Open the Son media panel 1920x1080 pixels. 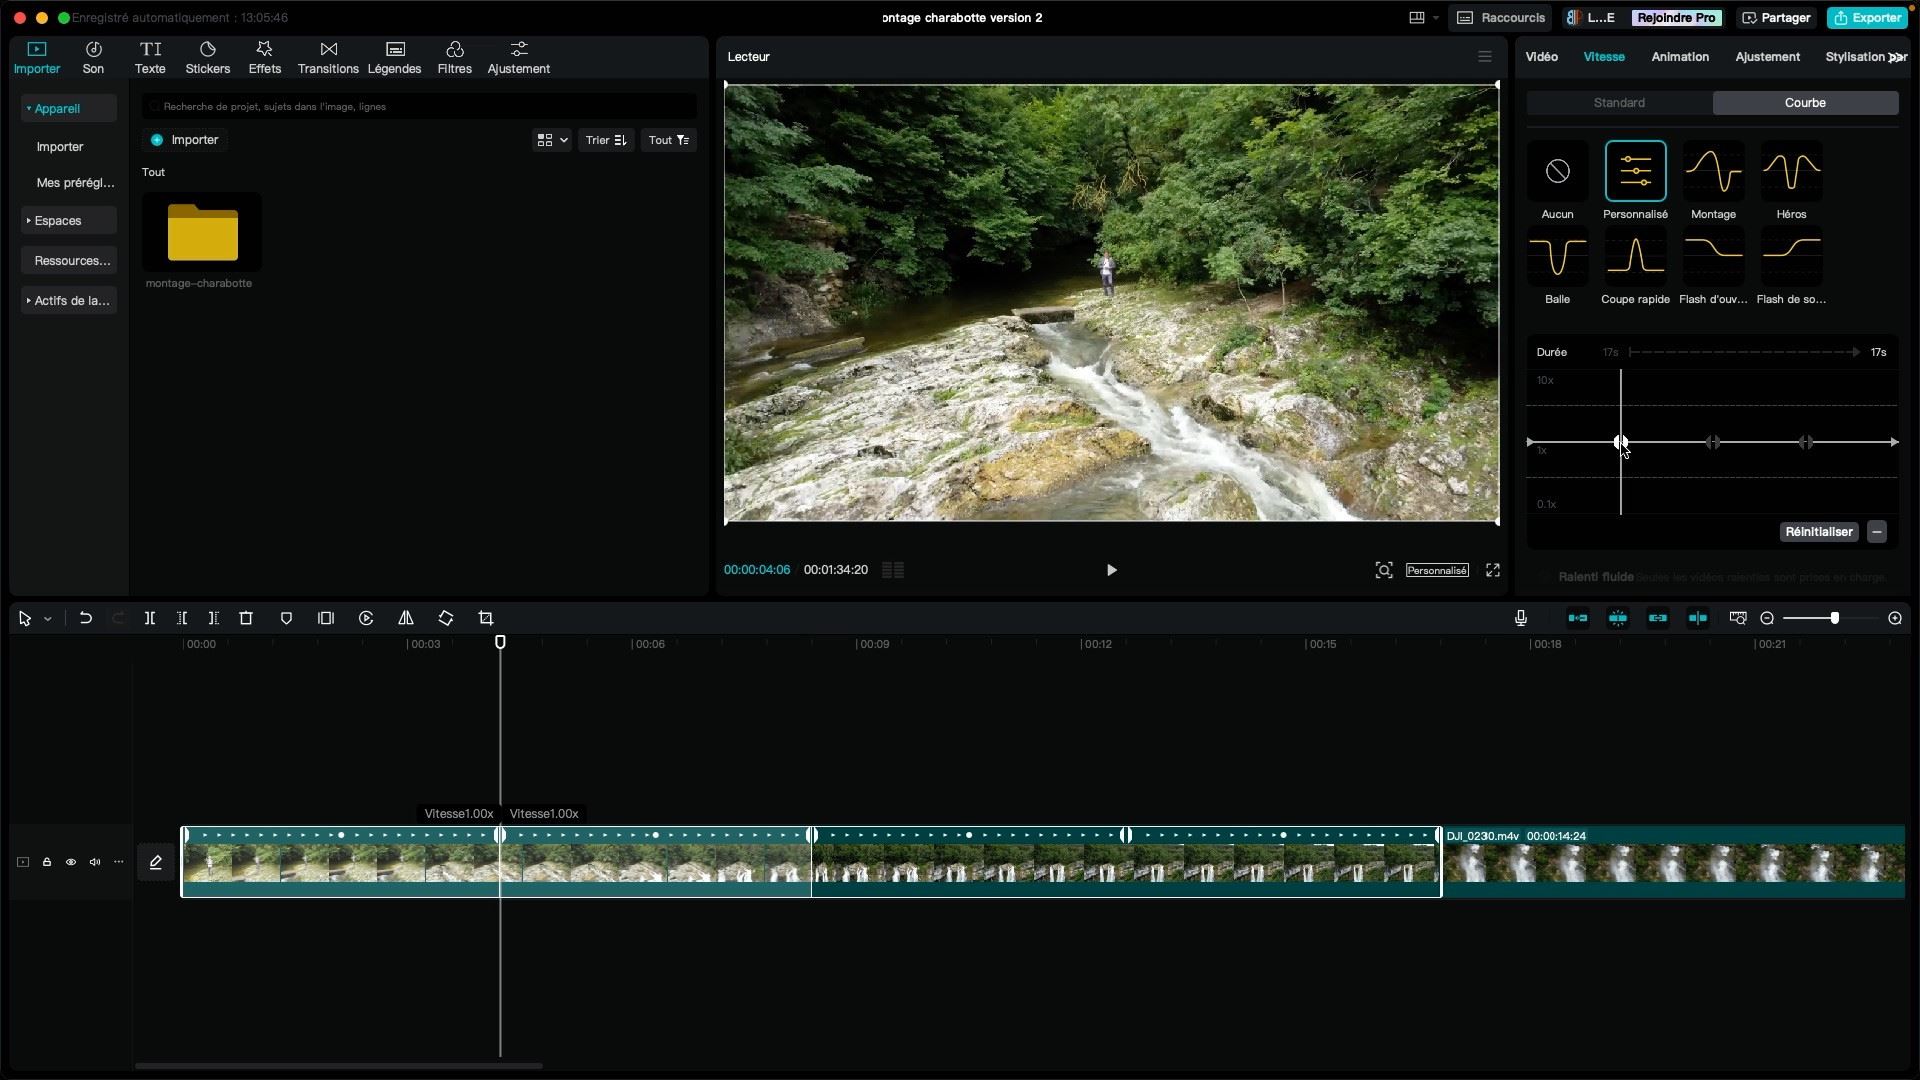[x=93, y=58]
